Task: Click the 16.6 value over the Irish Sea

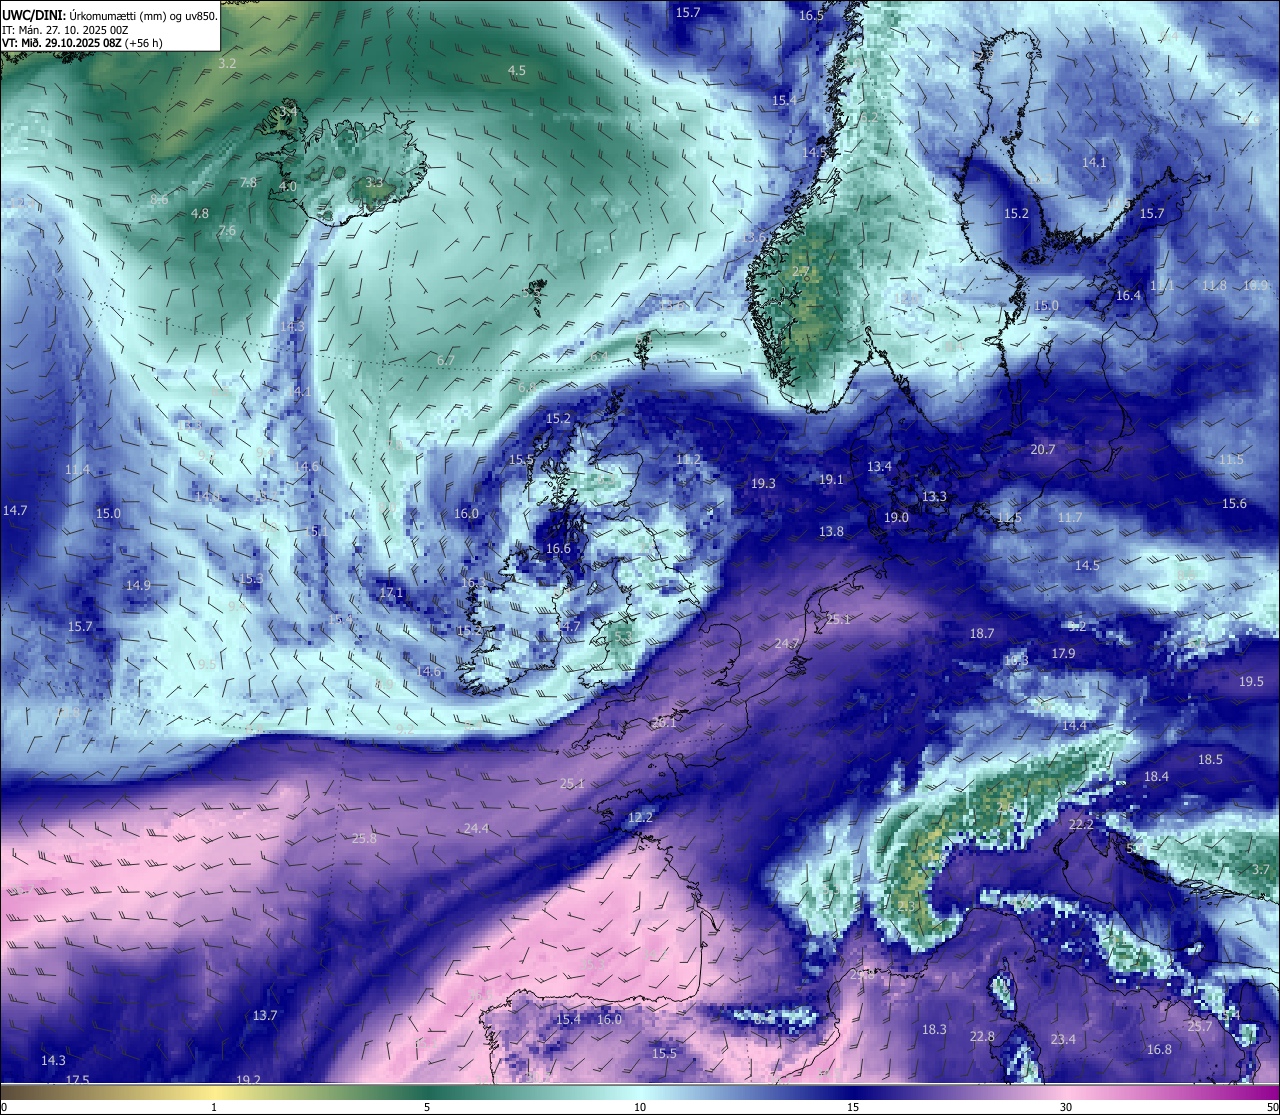Action: pyautogui.click(x=558, y=549)
